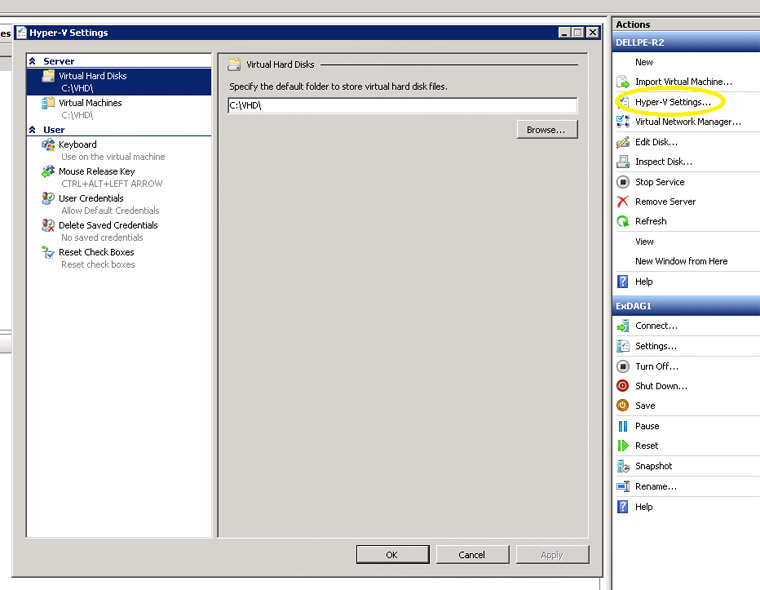Click the Snapshot icon

click(x=623, y=466)
